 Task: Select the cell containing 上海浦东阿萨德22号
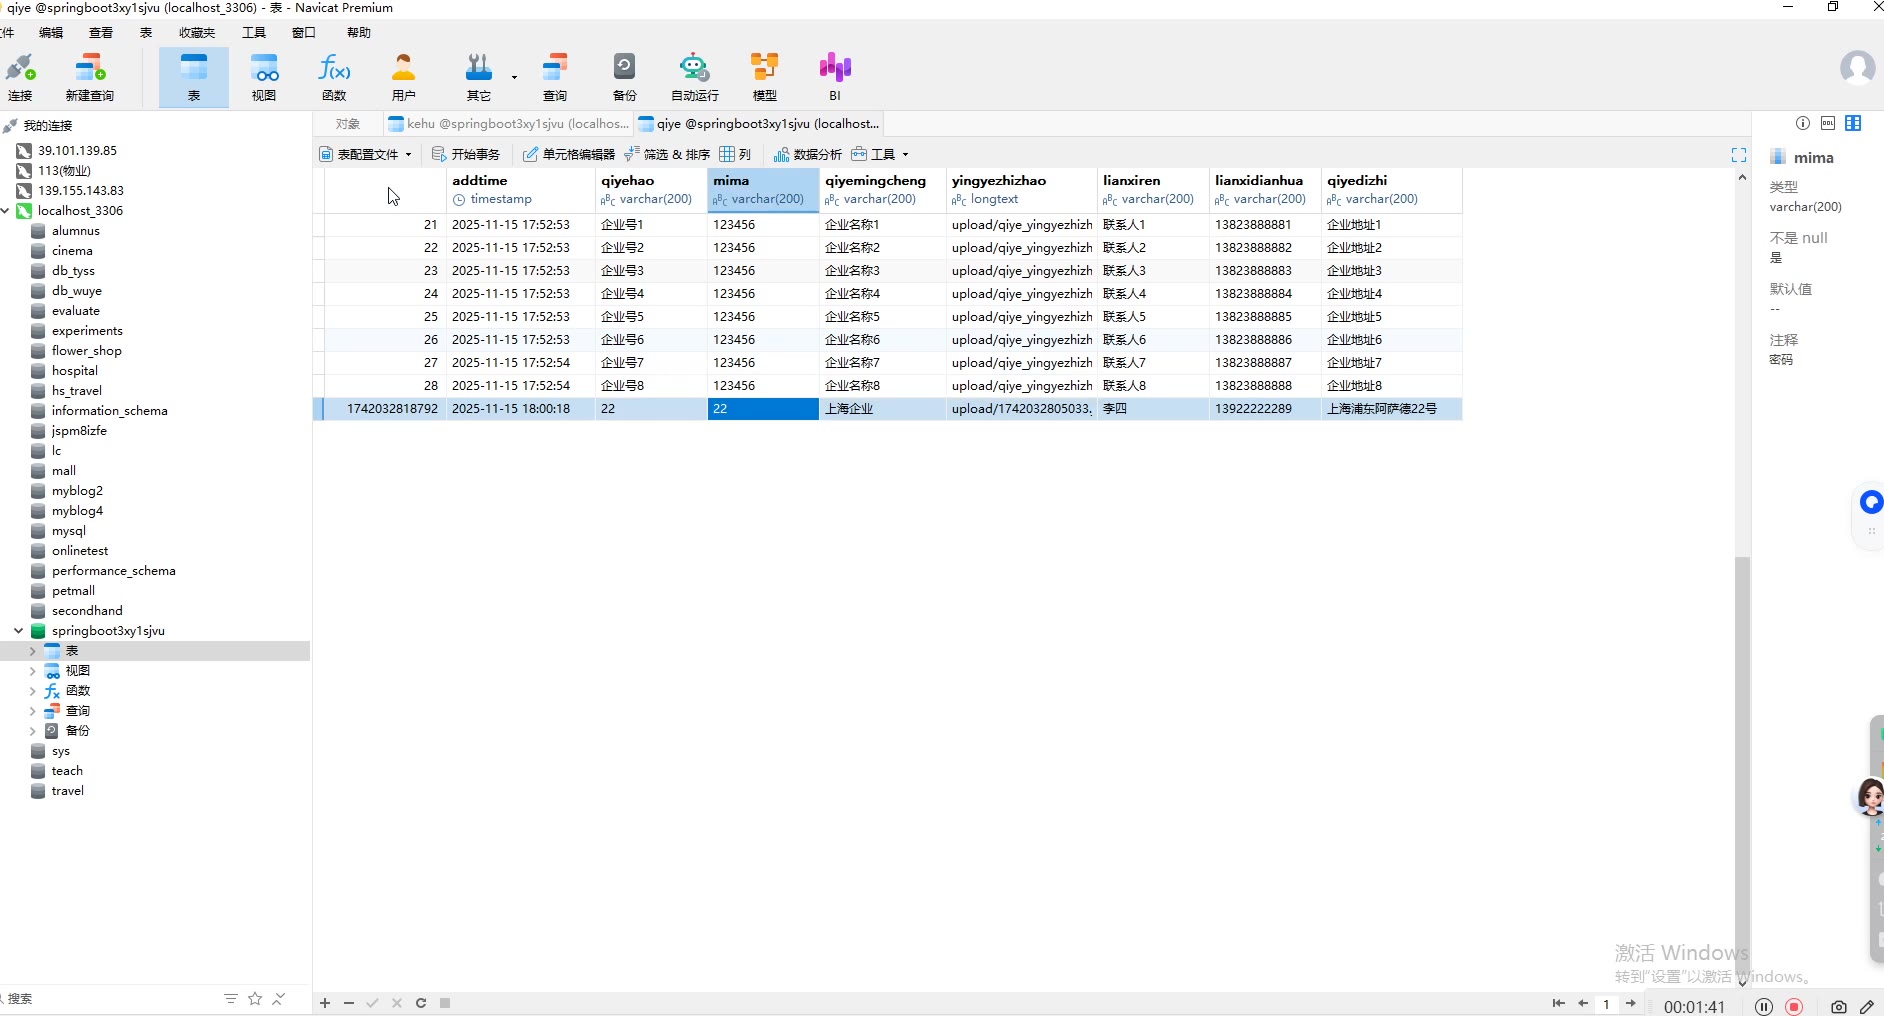(x=1392, y=409)
